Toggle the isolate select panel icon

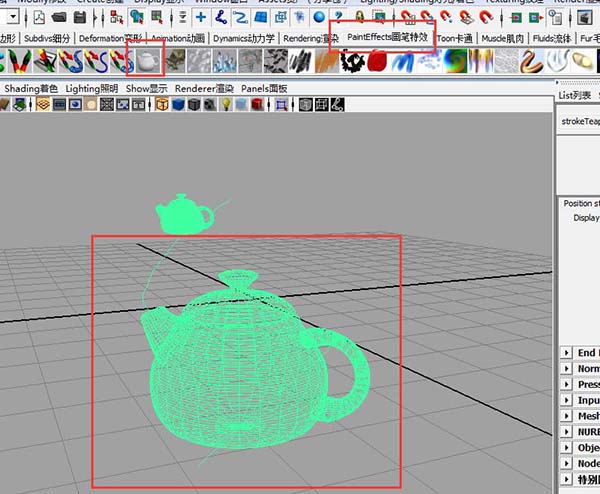[281, 104]
